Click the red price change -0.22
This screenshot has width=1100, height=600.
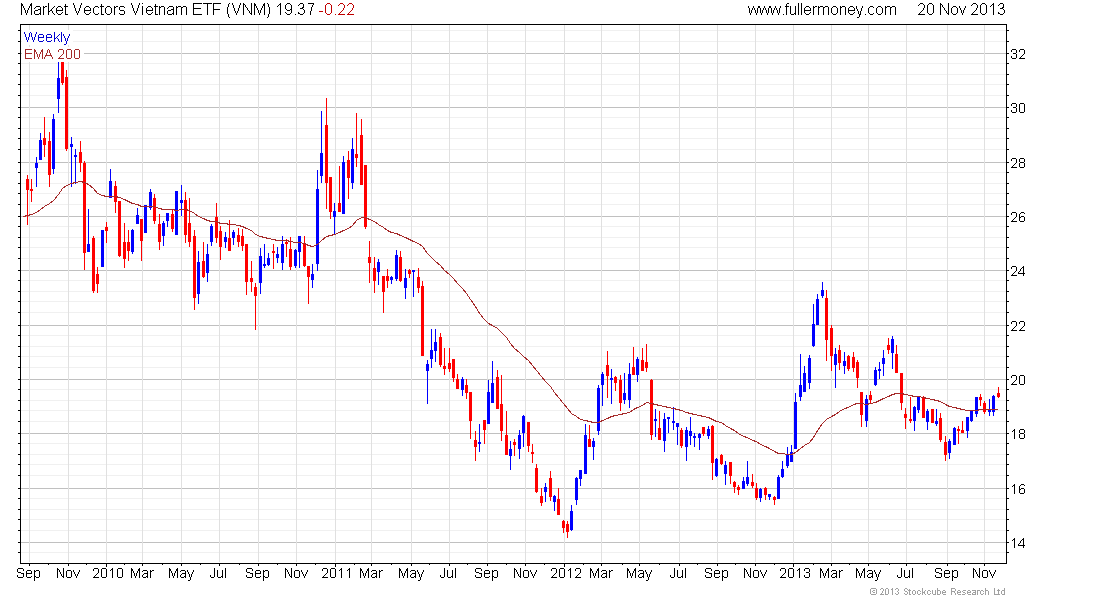[337, 10]
